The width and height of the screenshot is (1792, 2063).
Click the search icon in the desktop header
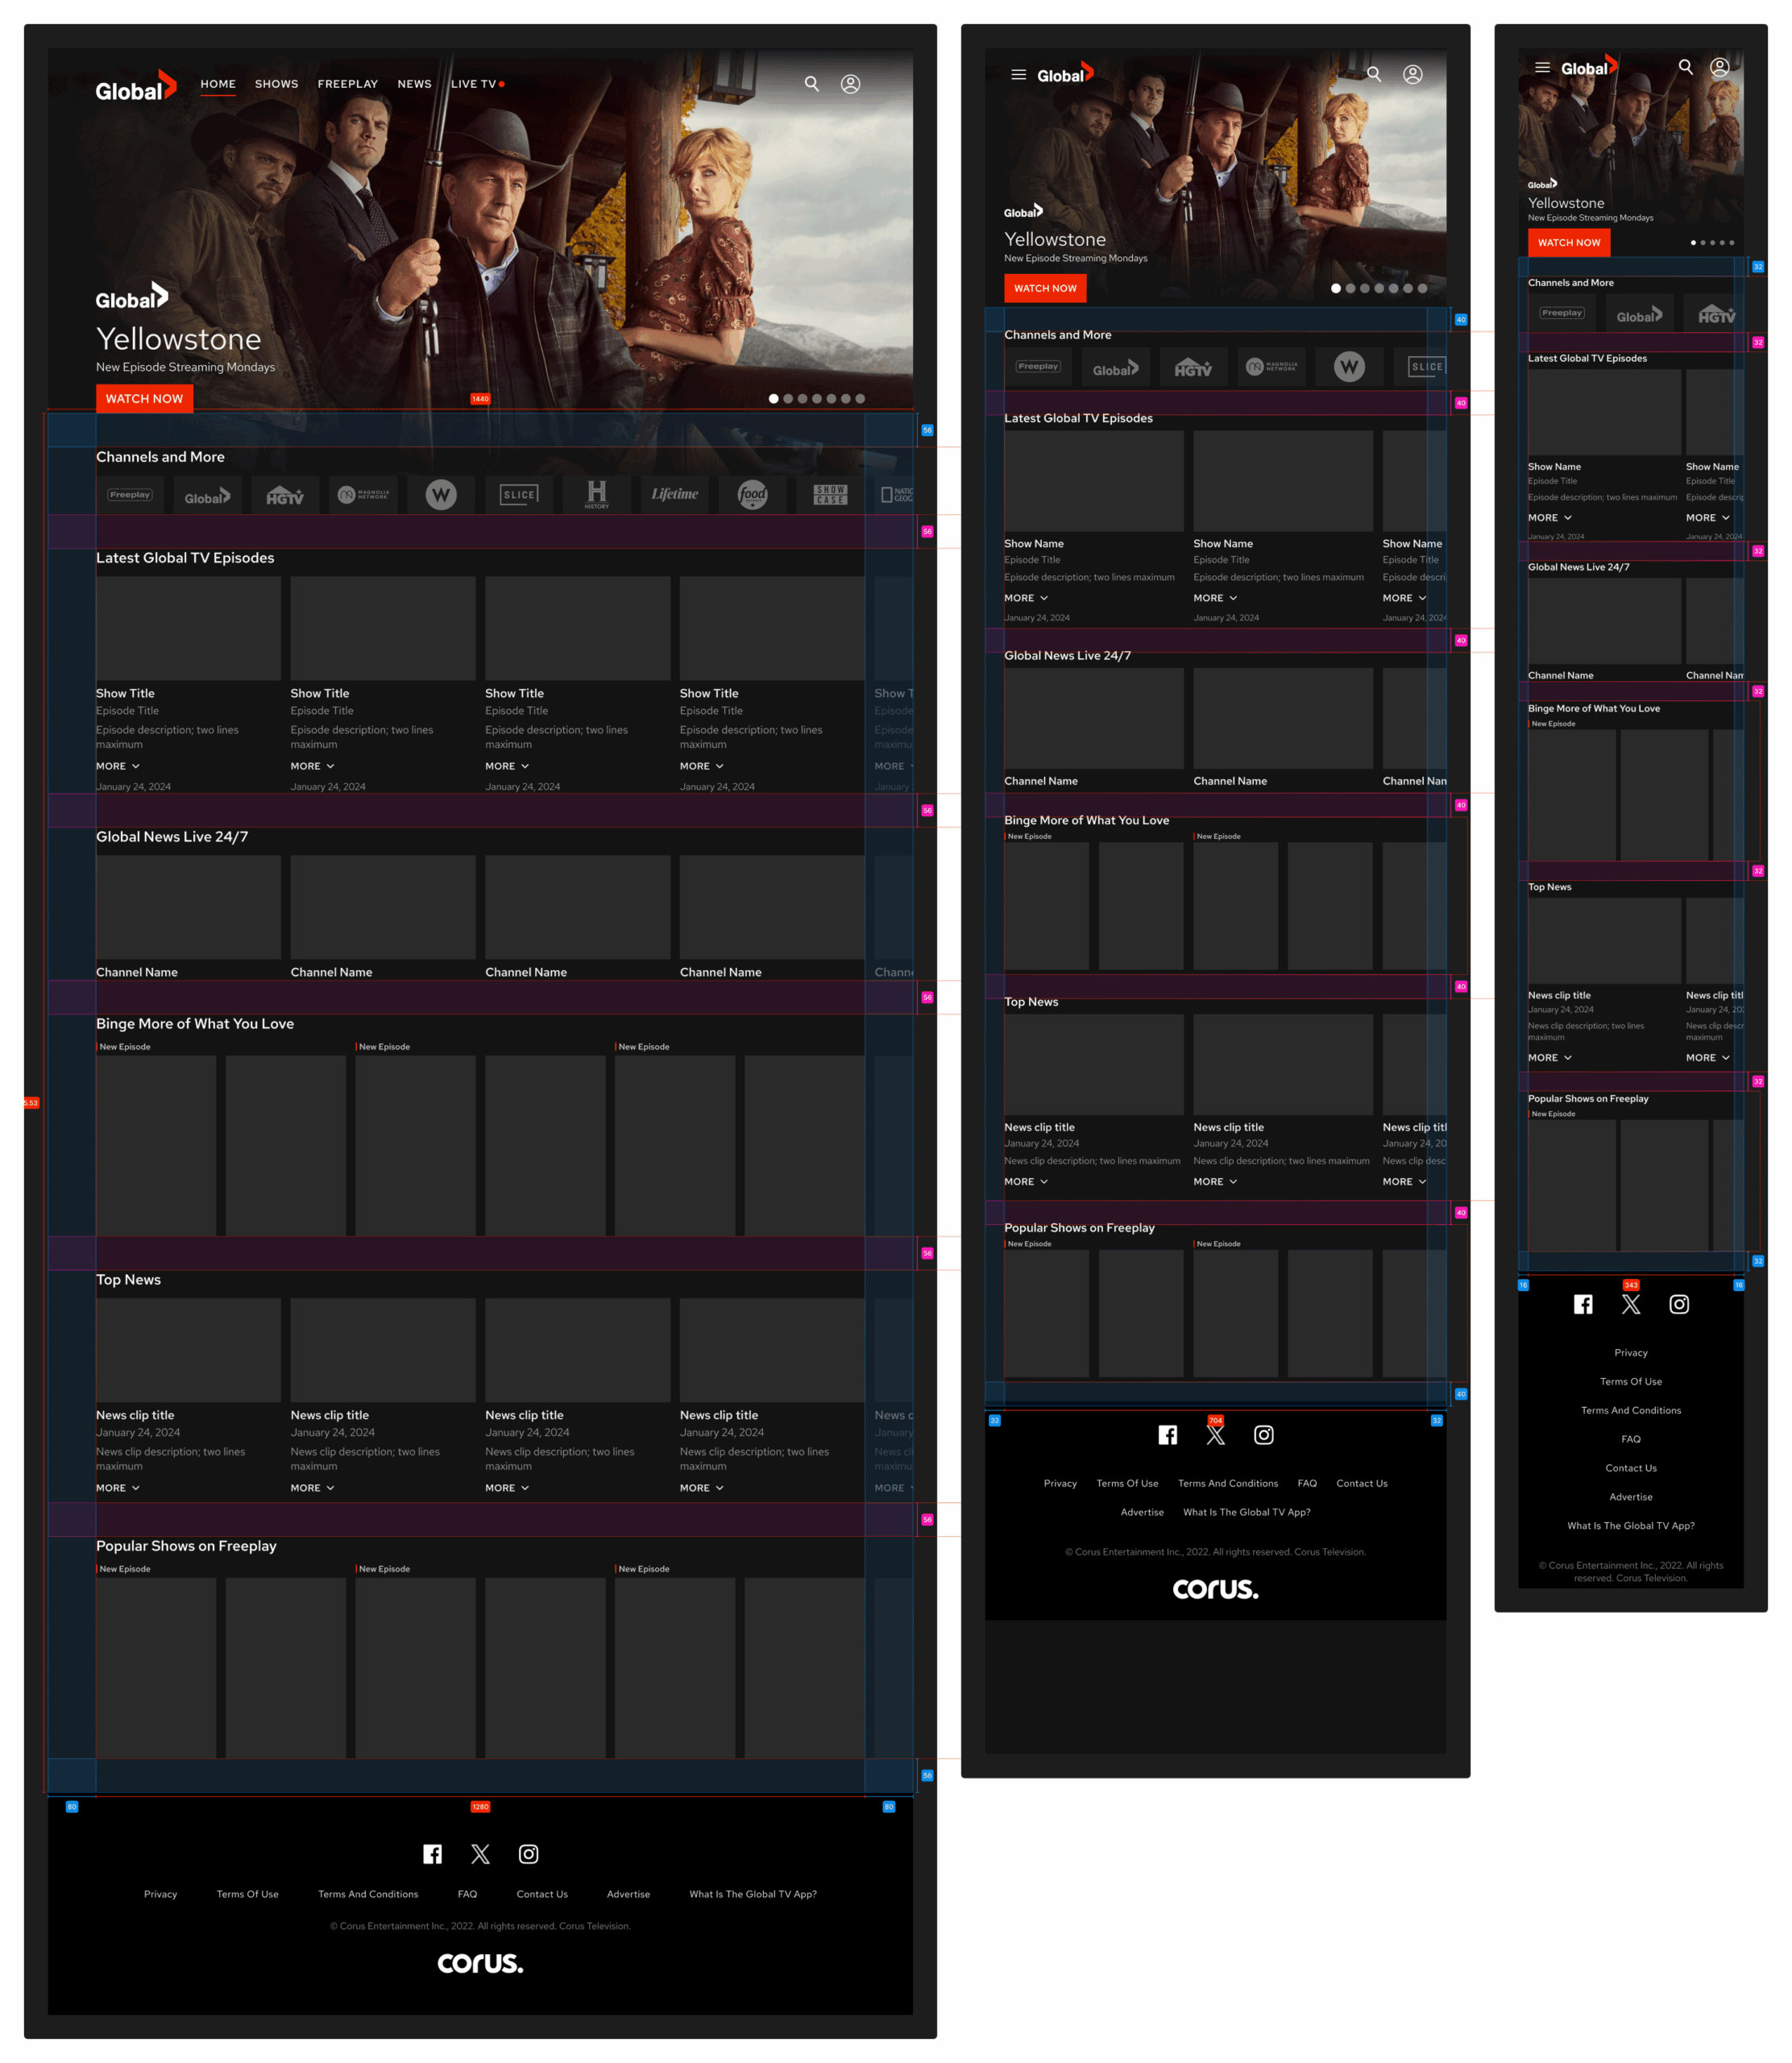click(x=811, y=84)
